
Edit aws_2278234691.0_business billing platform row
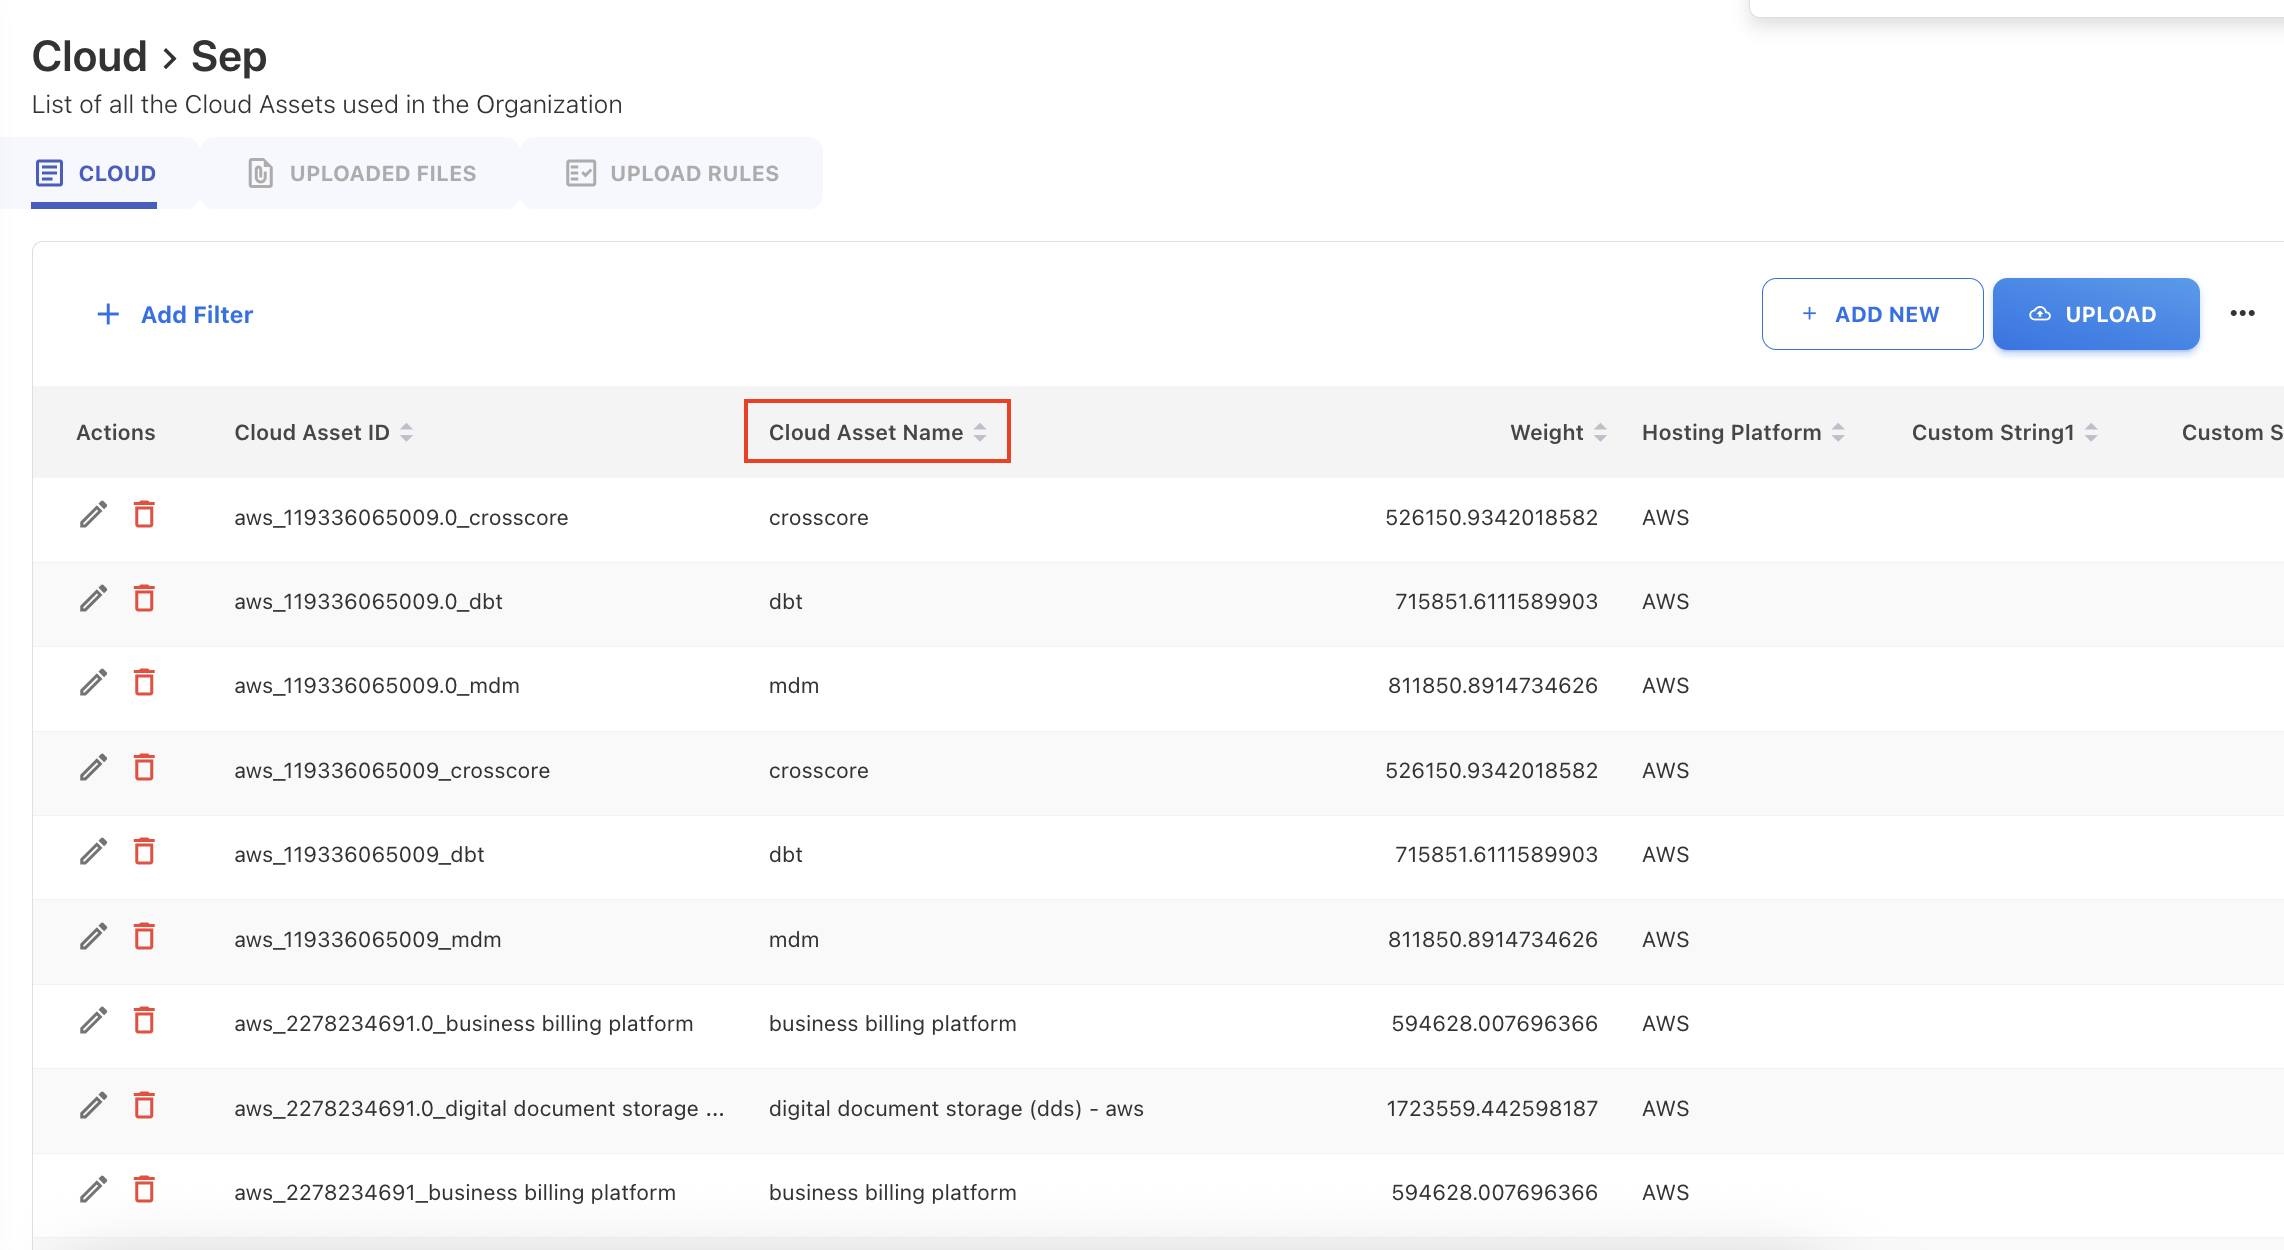pos(93,1021)
